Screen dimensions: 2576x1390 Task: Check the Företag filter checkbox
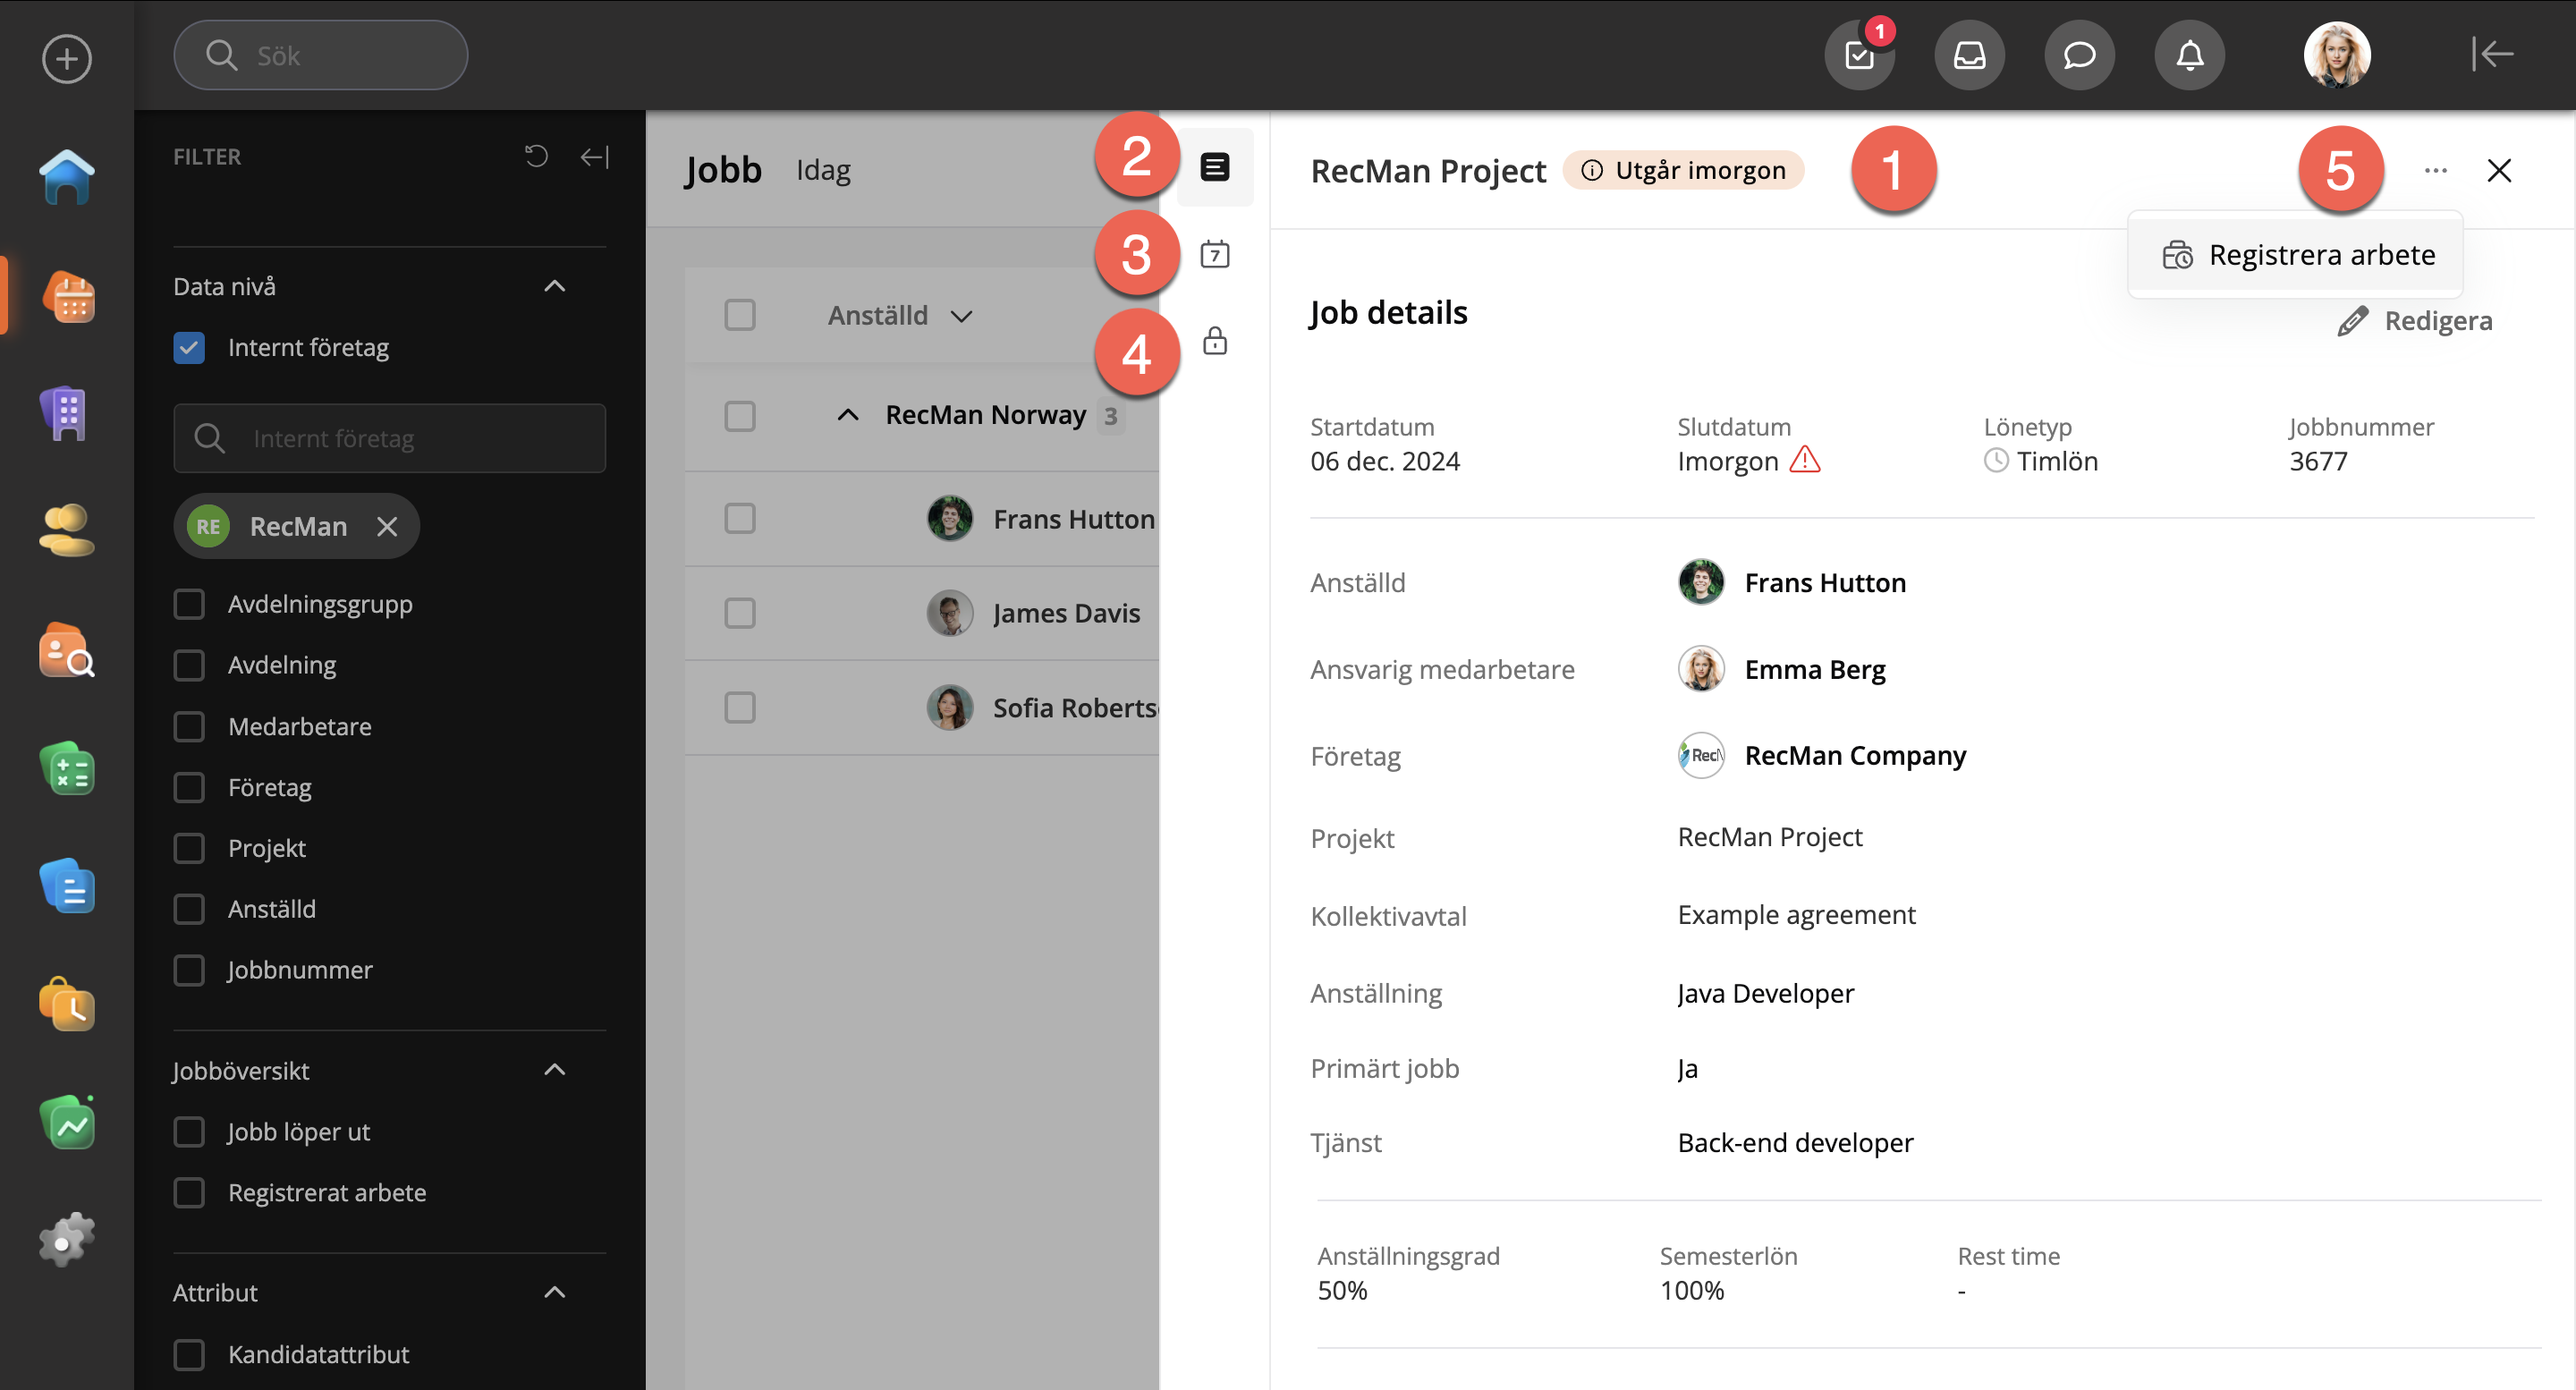[x=189, y=787]
